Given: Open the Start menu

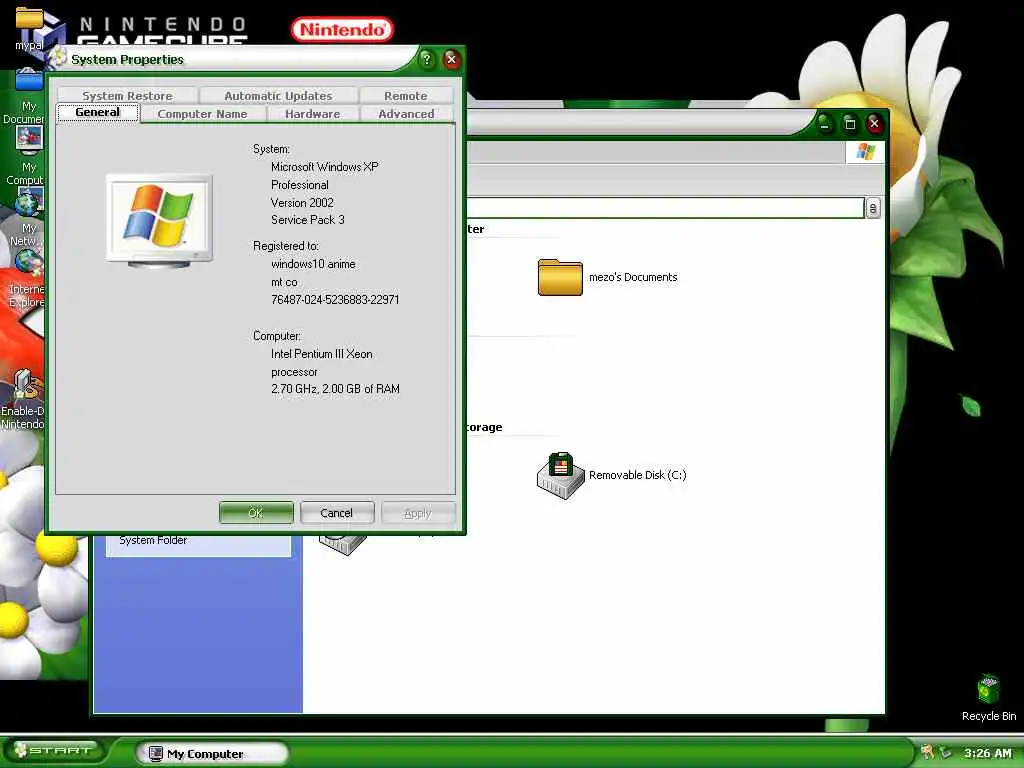Looking at the screenshot, I should click(55, 751).
